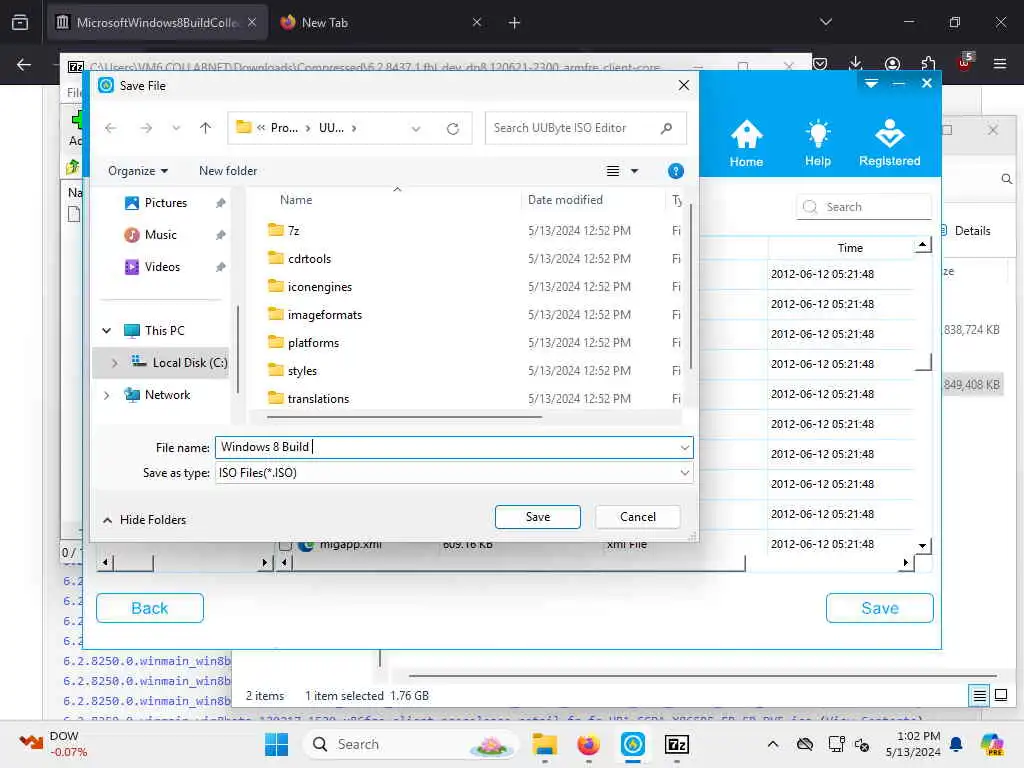Switch to MicrosoftWindows8BuildCollection tab
This screenshot has height=768, width=1024.
pyautogui.click(x=157, y=23)
